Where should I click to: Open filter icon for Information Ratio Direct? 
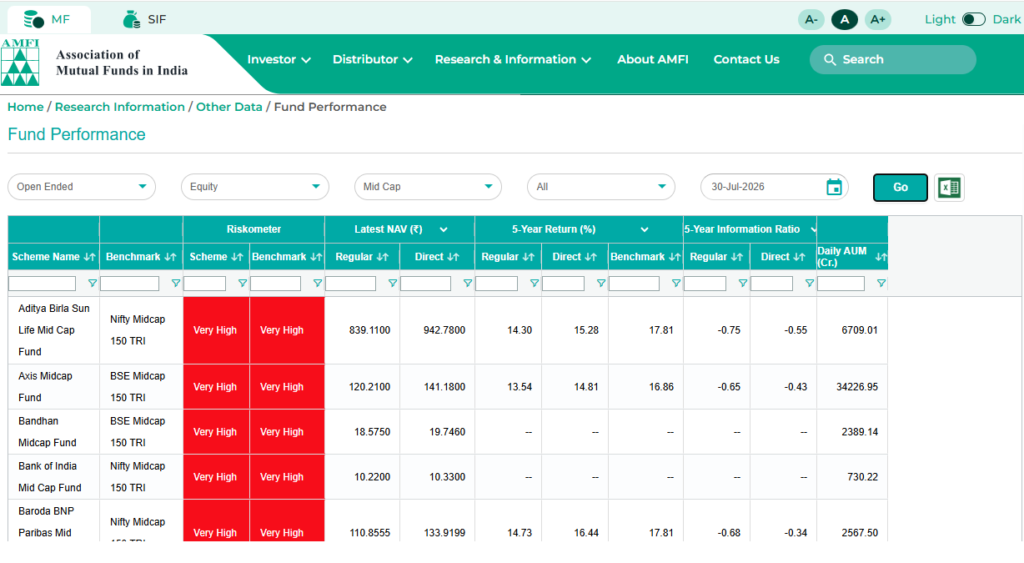809,283
